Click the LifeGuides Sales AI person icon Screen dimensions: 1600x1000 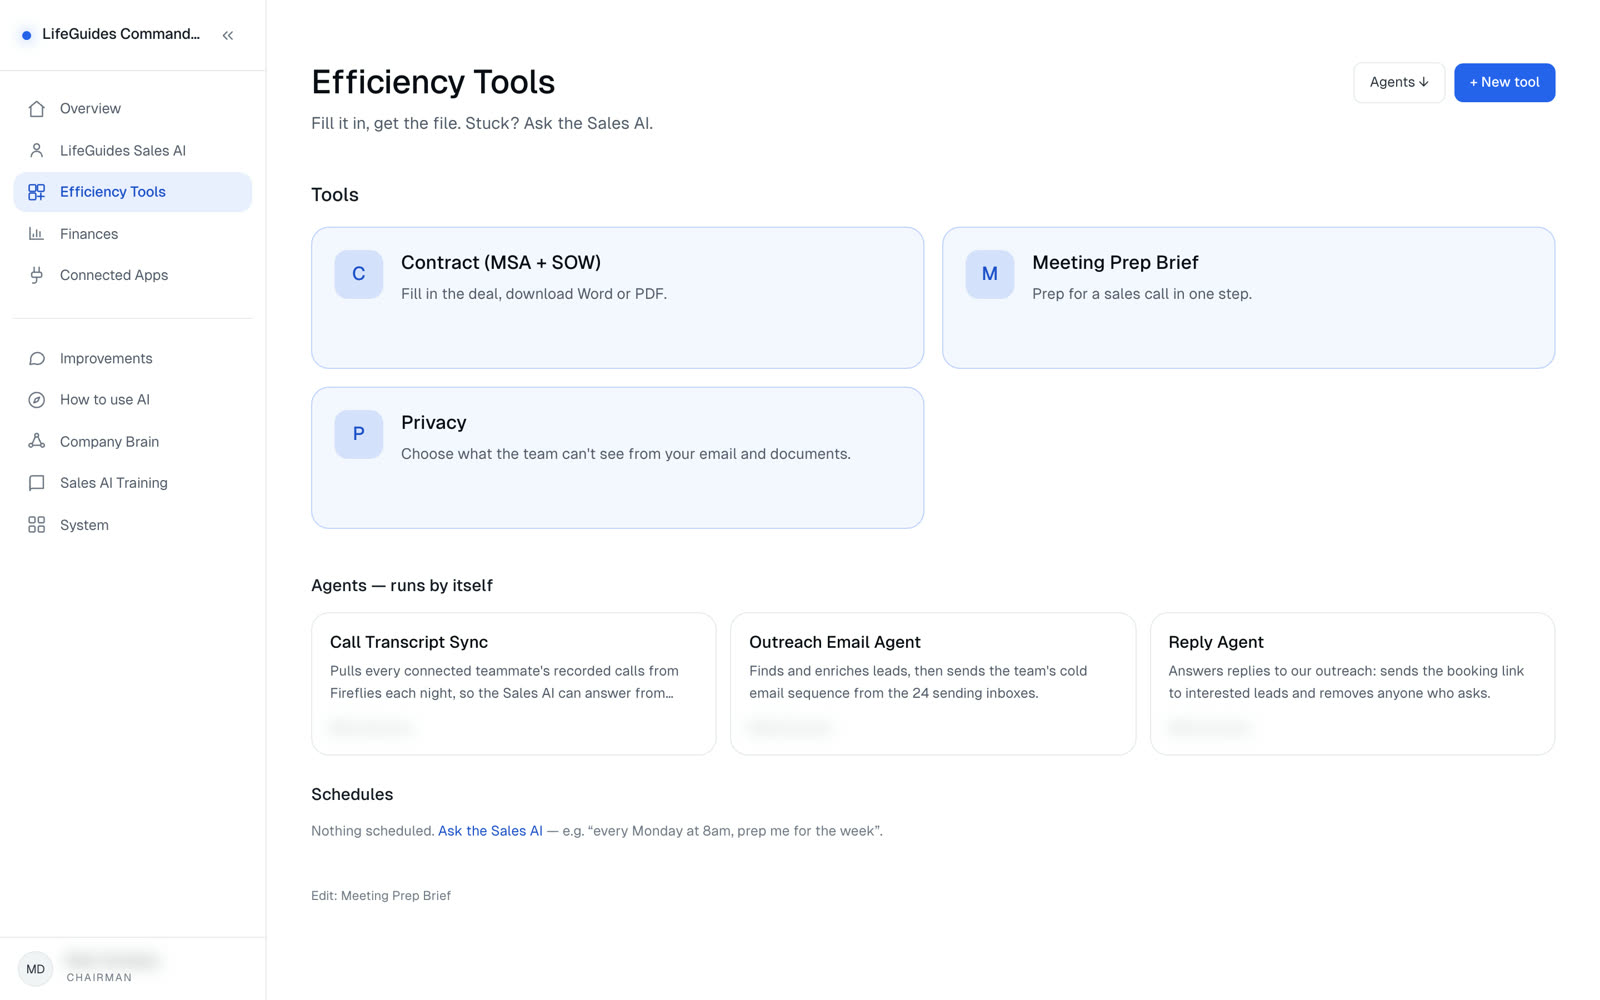pyautogui.click(x=37, y=150)
